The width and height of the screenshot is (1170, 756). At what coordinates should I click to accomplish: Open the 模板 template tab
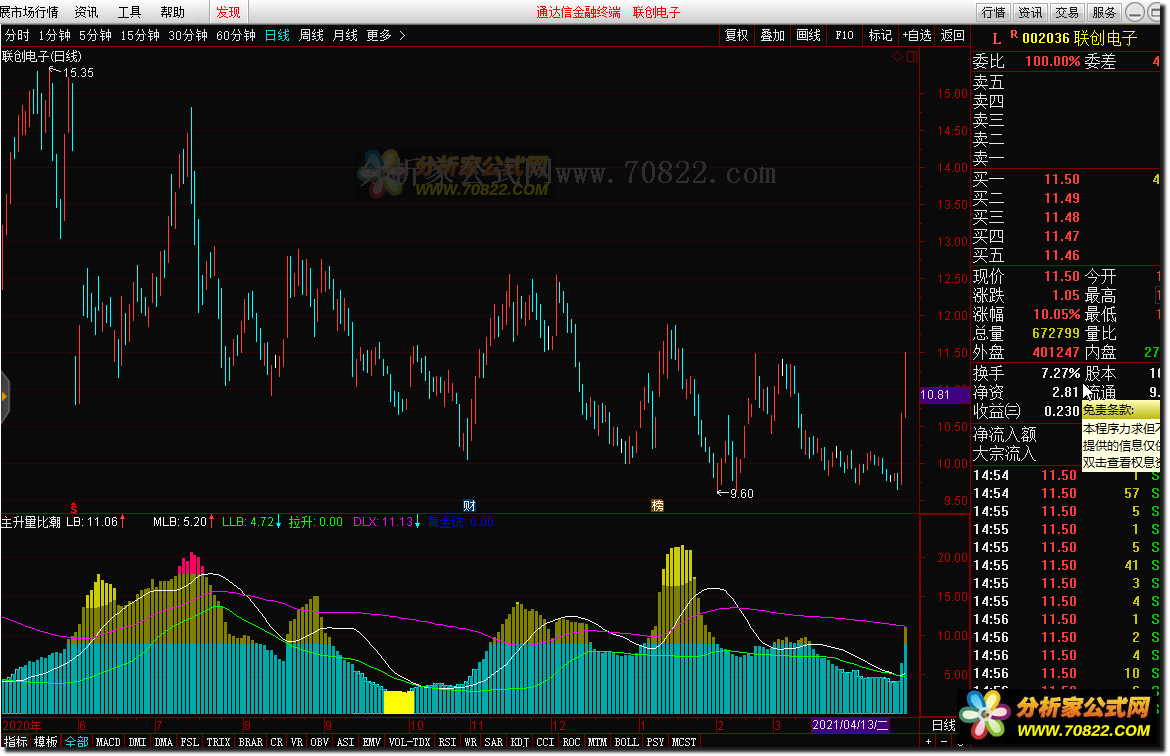46,742
